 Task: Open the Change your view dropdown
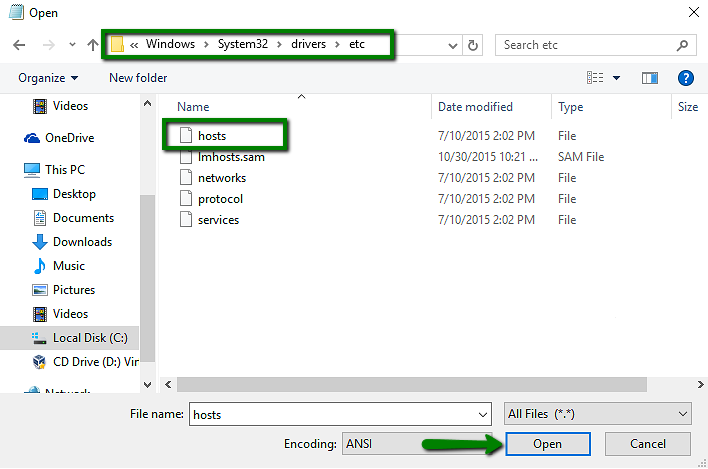[616, 78]
